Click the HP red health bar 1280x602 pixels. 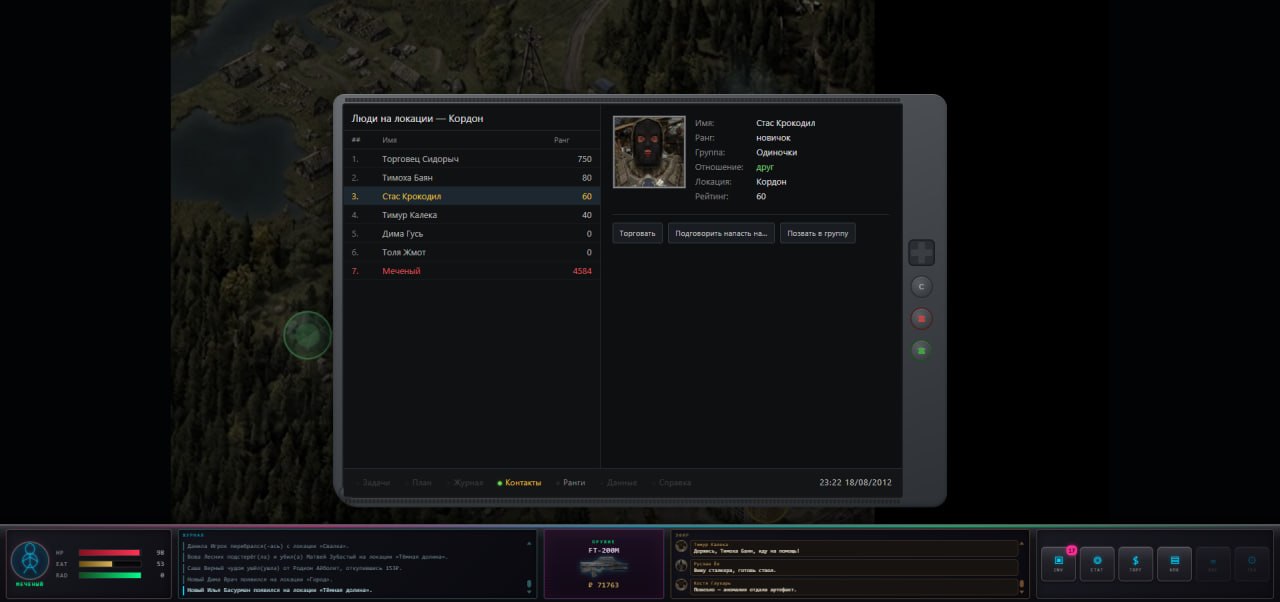click(109, 552)
